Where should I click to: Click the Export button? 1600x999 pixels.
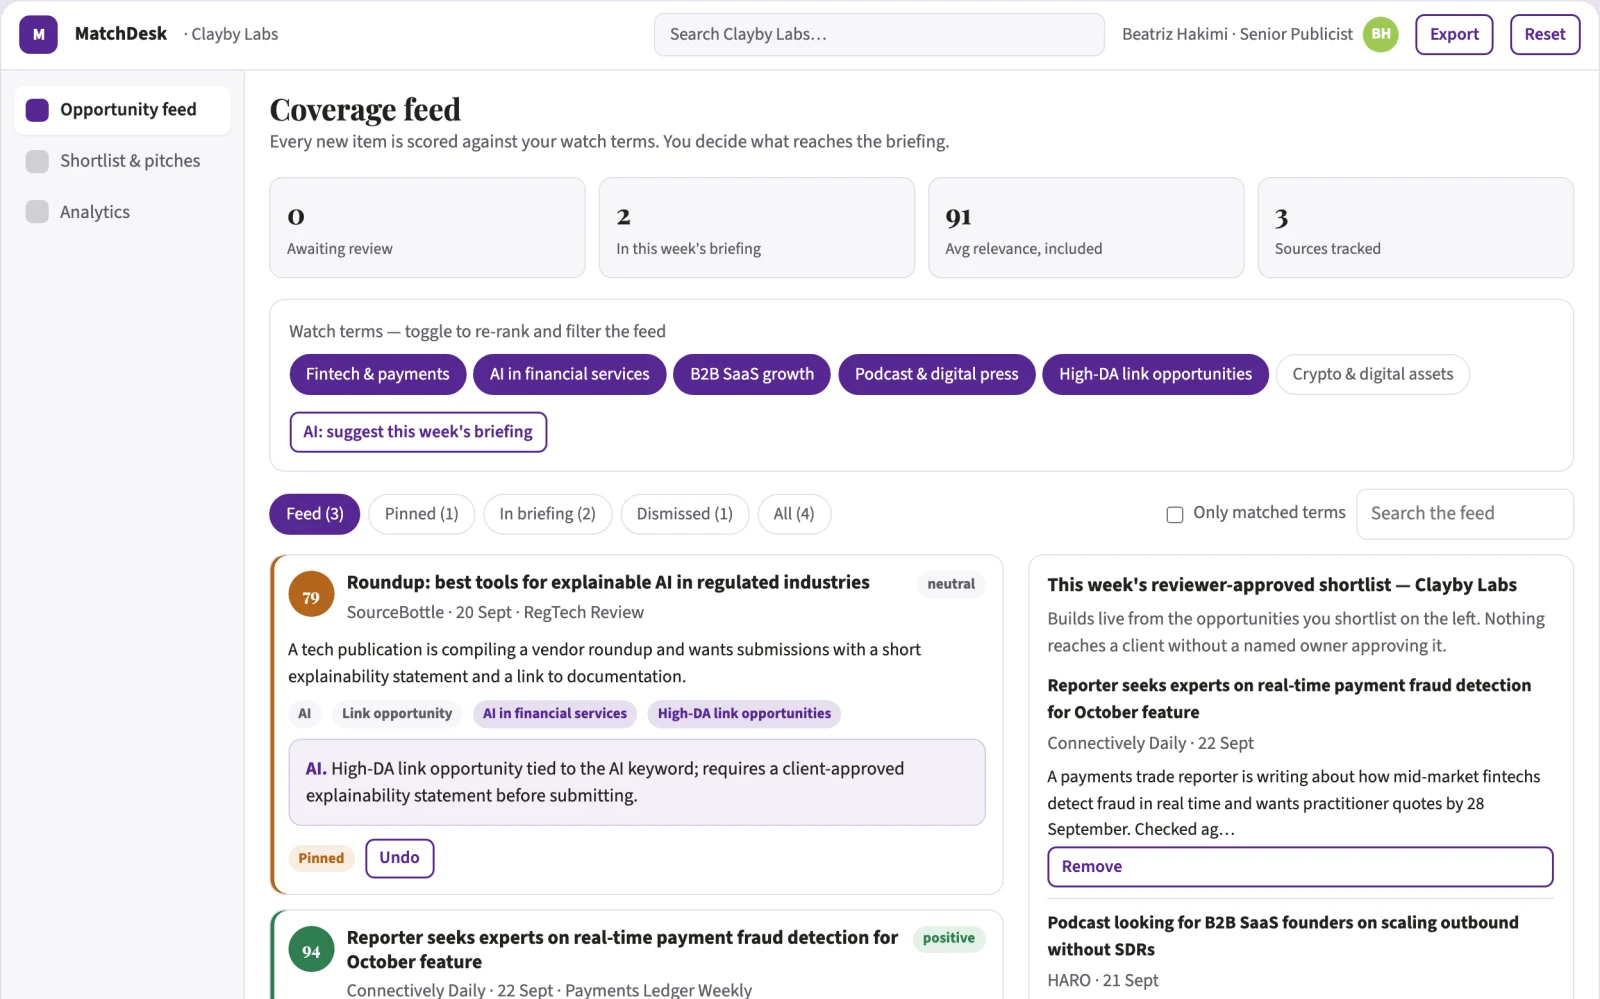tap(1454, 34)
